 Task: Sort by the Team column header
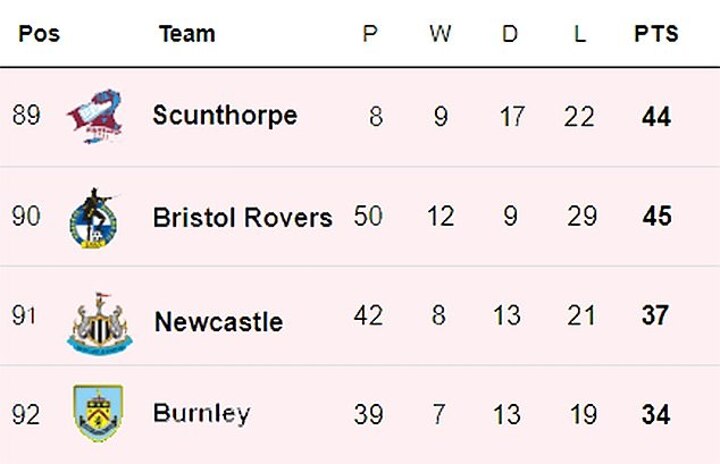(x=187, y=34)
